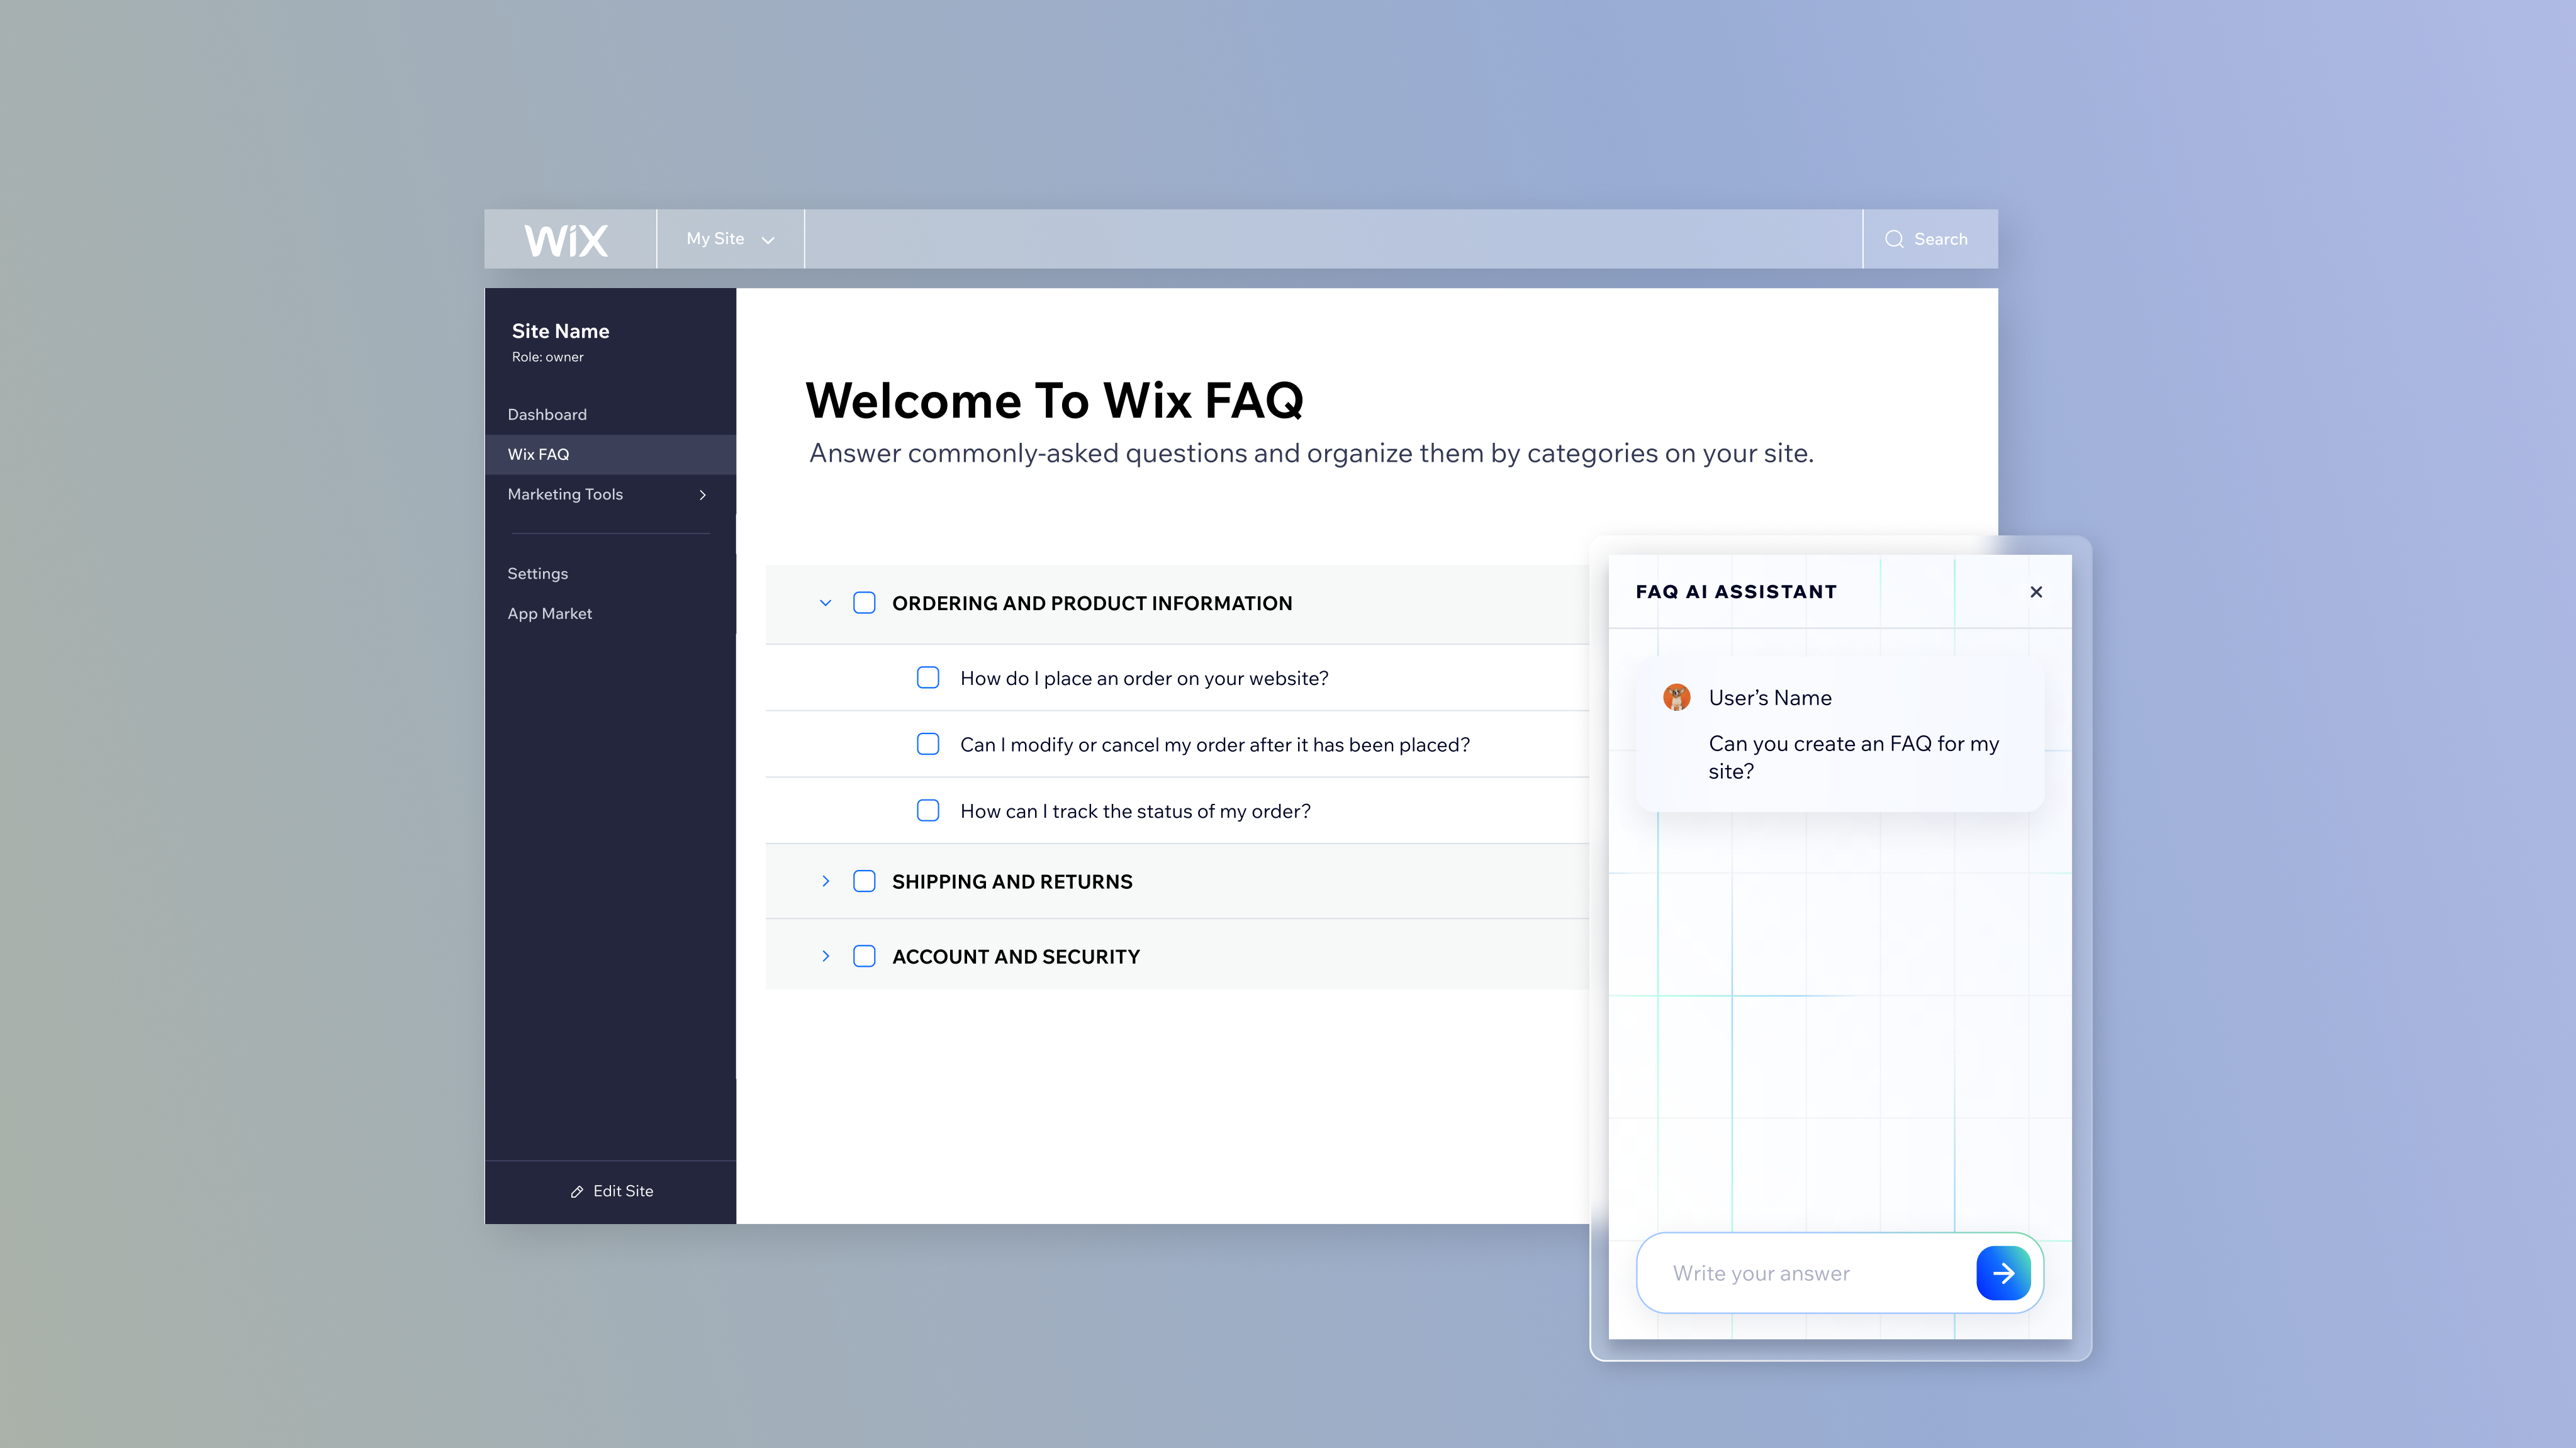This screenshot has height=1448, width=2576.
Task: Check the 'track the status of my order' box
Action: 928,810
